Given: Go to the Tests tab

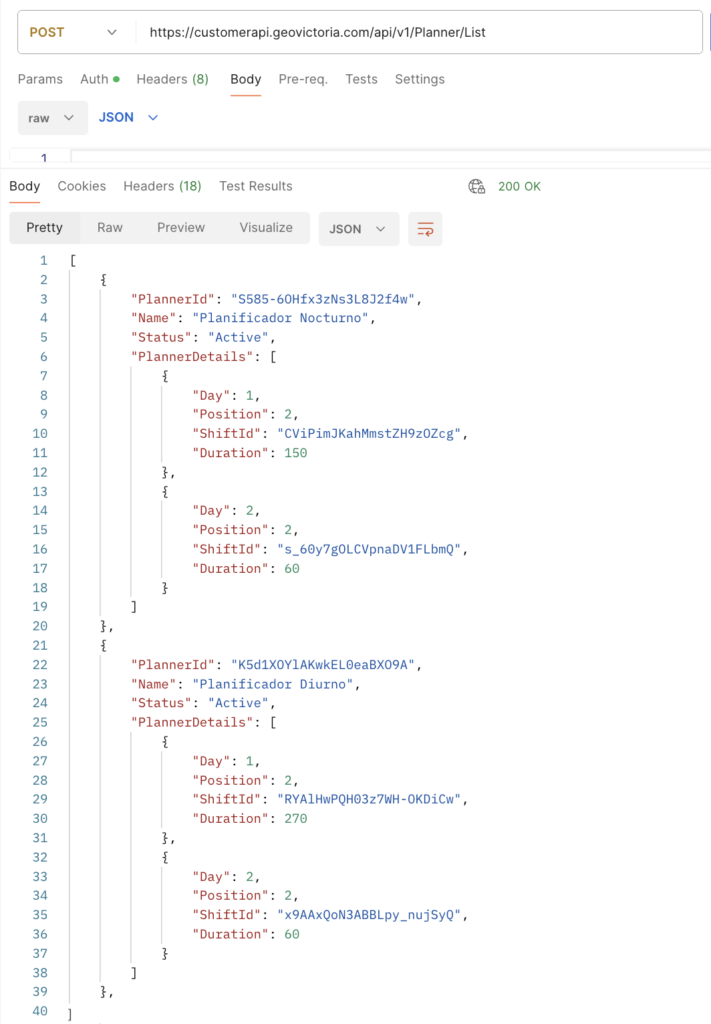Looking at the screenshot, I should [x=361, y=79].
